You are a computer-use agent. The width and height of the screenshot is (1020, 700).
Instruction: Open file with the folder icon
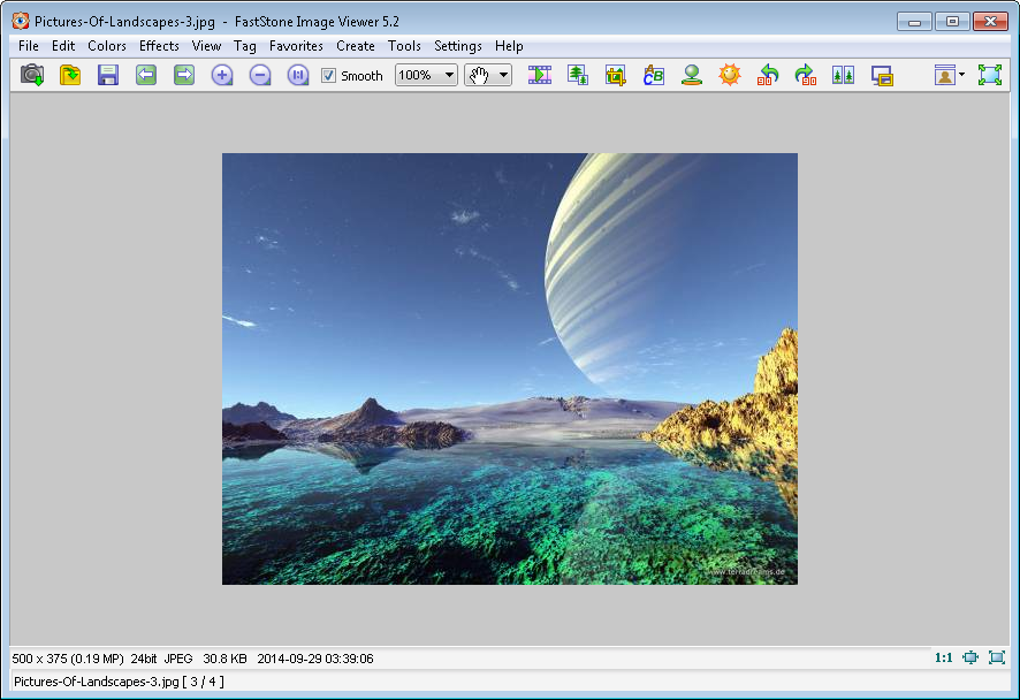click(x=70, y=75)
